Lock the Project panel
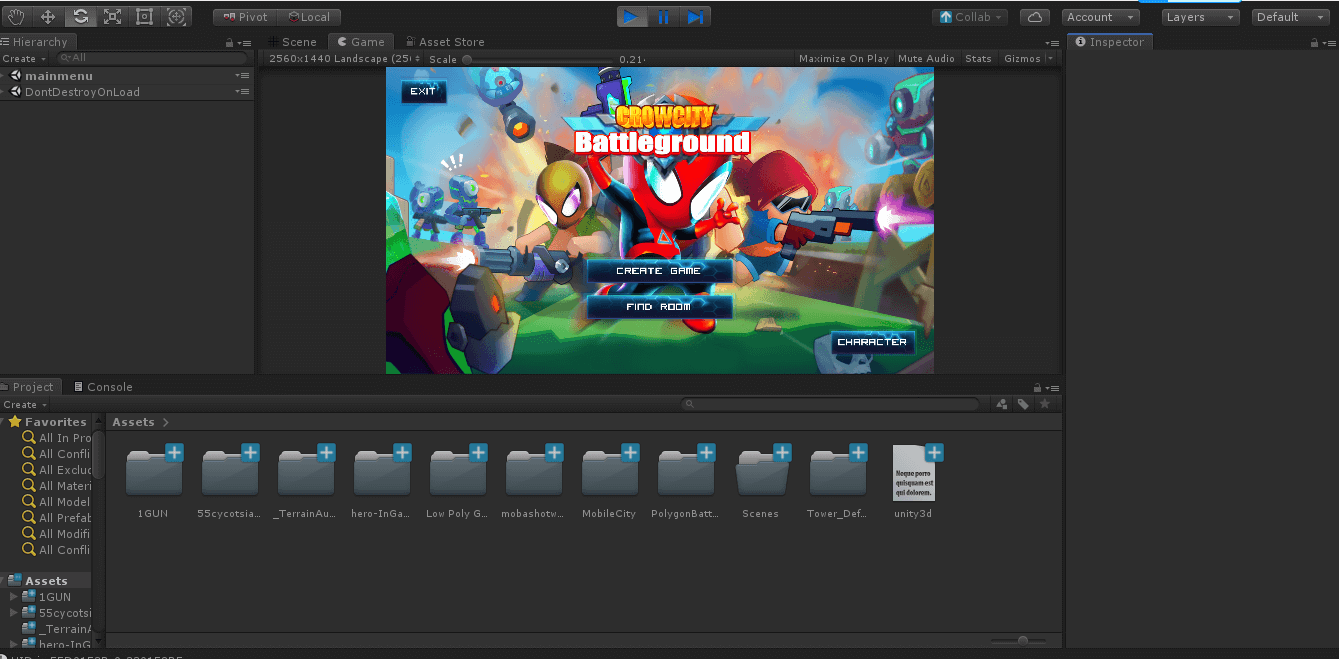The image size is (1339, 659). tap(1037, 387)
